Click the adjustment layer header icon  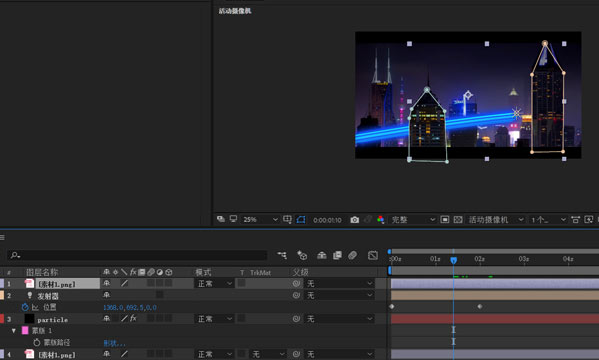(x=160, y=272)
